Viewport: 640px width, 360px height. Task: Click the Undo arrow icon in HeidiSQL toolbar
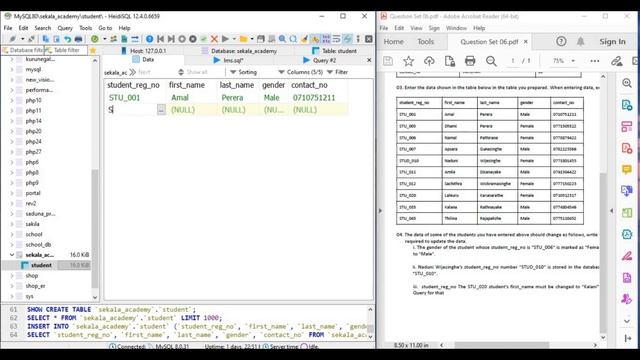(x=67, y=39)
